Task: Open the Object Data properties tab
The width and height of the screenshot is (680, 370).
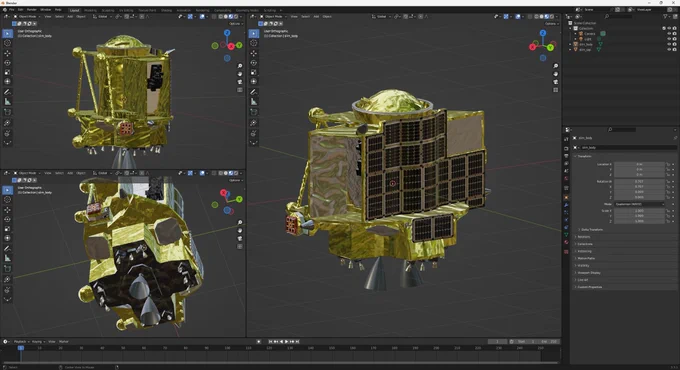Action: point(566,235)
